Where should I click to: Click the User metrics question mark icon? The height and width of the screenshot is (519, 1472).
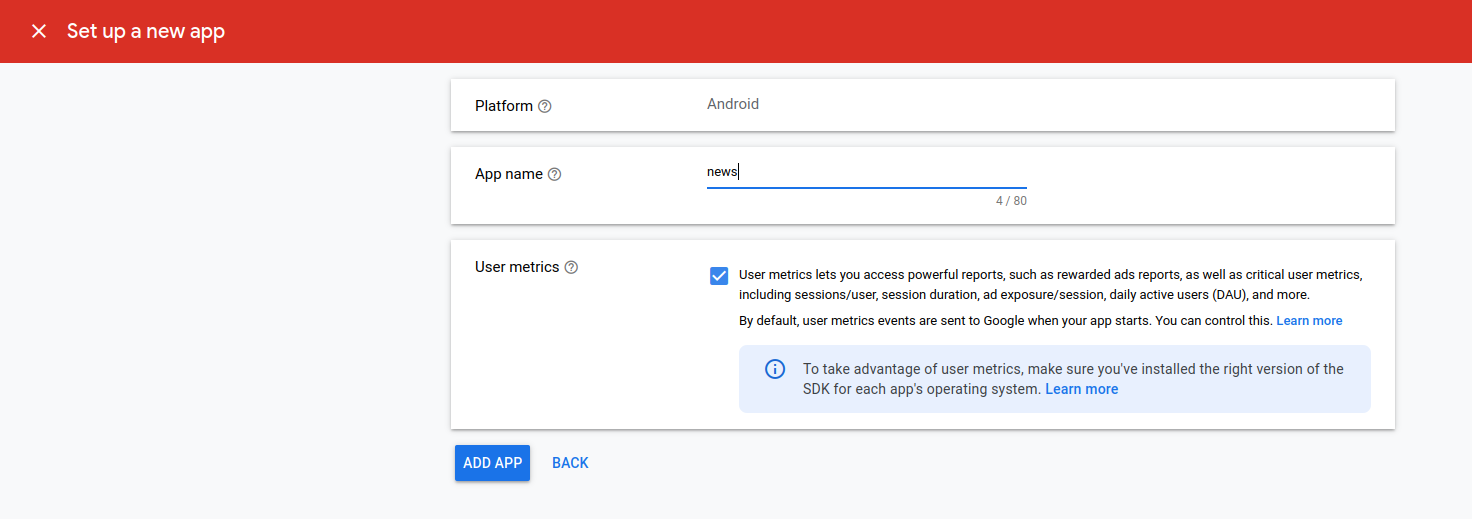571,267
